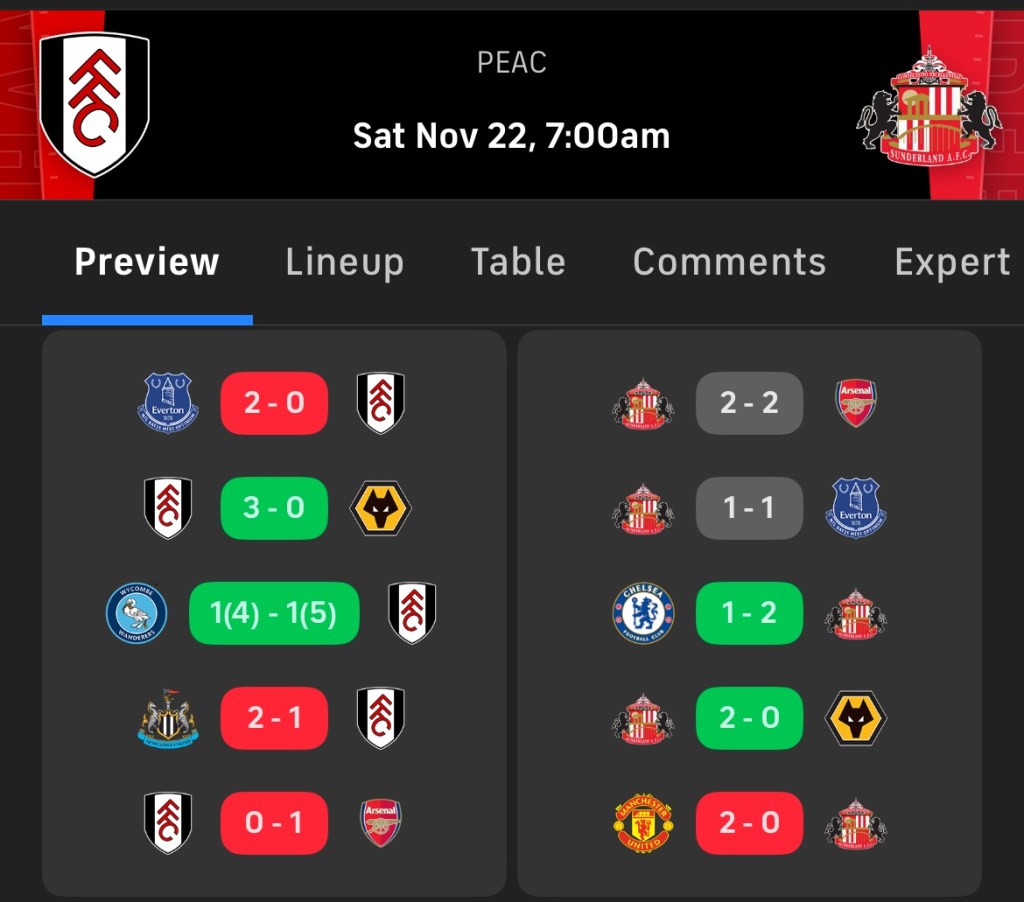Click the red 0 - 1 score badge
Image resolution: width=1024 pixels, height=902 pixels.
point(274,823)
